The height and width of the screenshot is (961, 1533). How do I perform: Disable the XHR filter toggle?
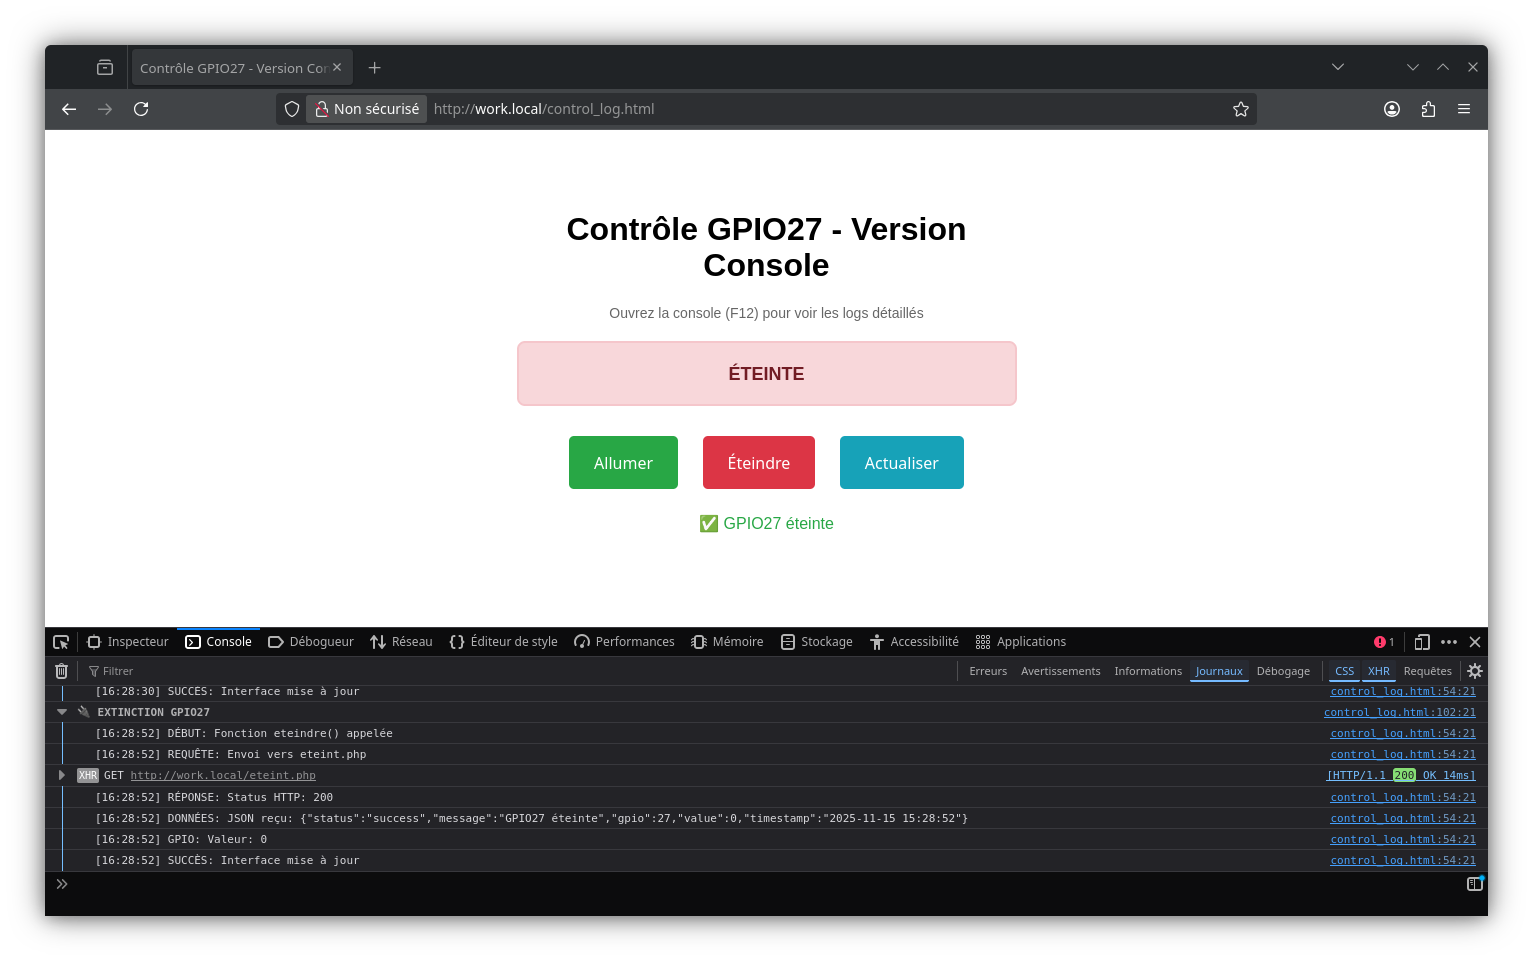[x=1378, y=671]
